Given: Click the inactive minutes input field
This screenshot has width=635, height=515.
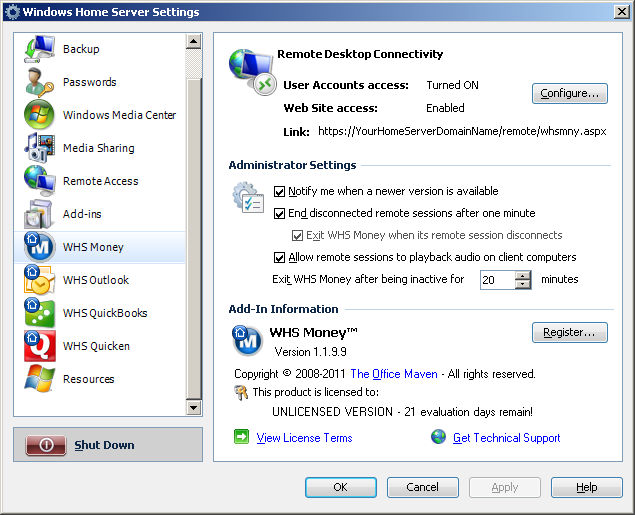Looking at the screenshot, I should [x=498, y=280].
